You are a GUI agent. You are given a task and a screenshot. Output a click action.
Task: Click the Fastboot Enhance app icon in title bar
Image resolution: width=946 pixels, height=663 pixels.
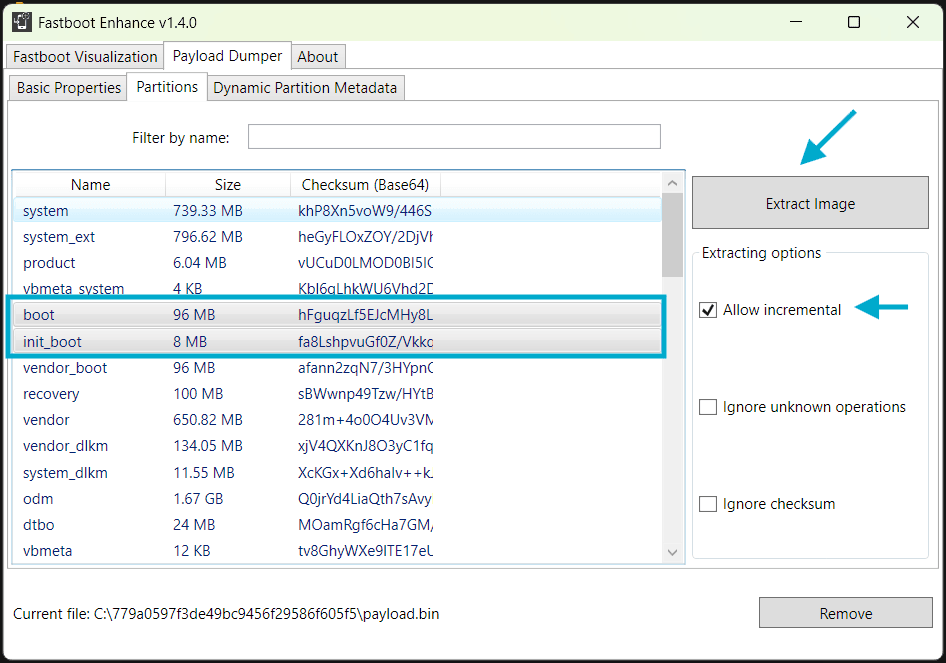[22, 22]
